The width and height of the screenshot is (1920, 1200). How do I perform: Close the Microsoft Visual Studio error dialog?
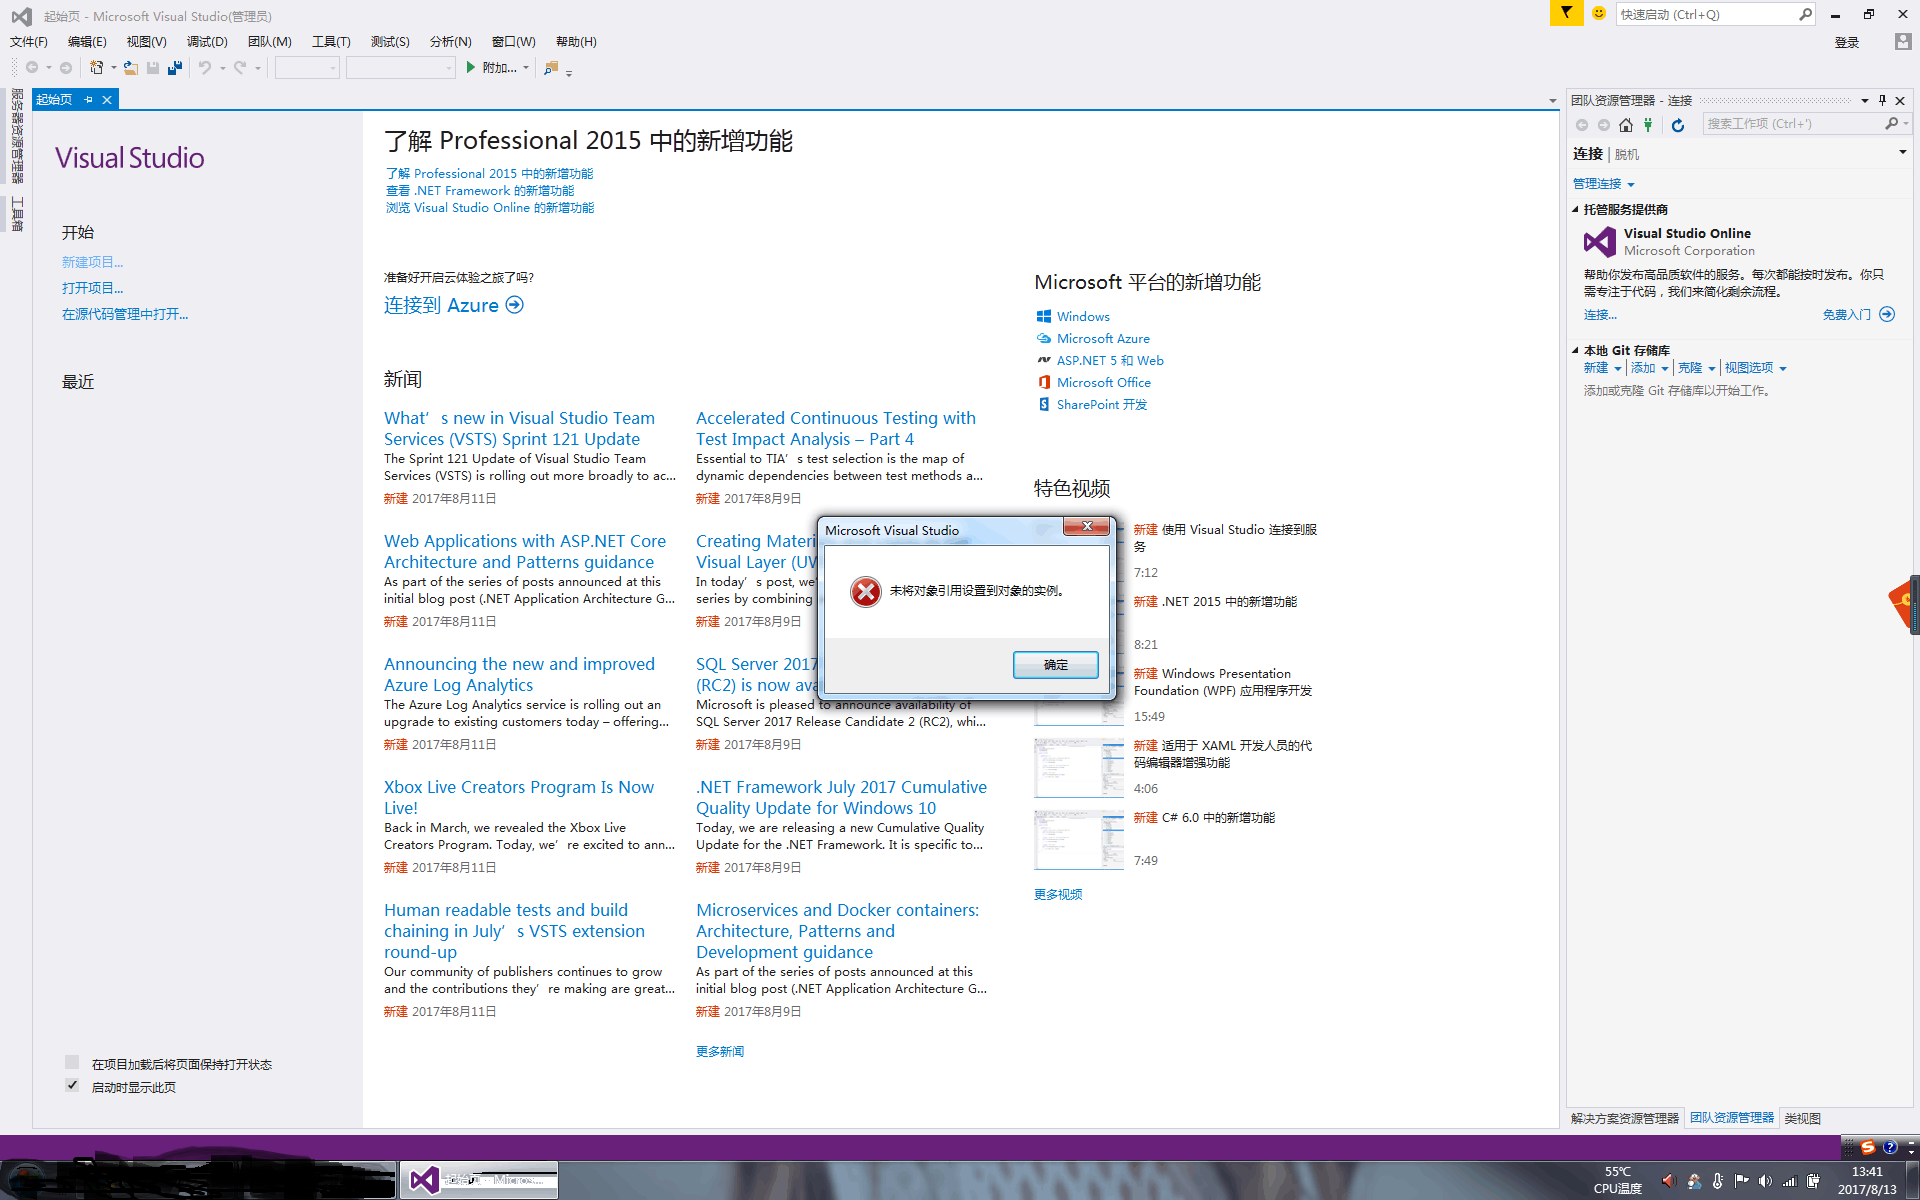point(1086,526)
